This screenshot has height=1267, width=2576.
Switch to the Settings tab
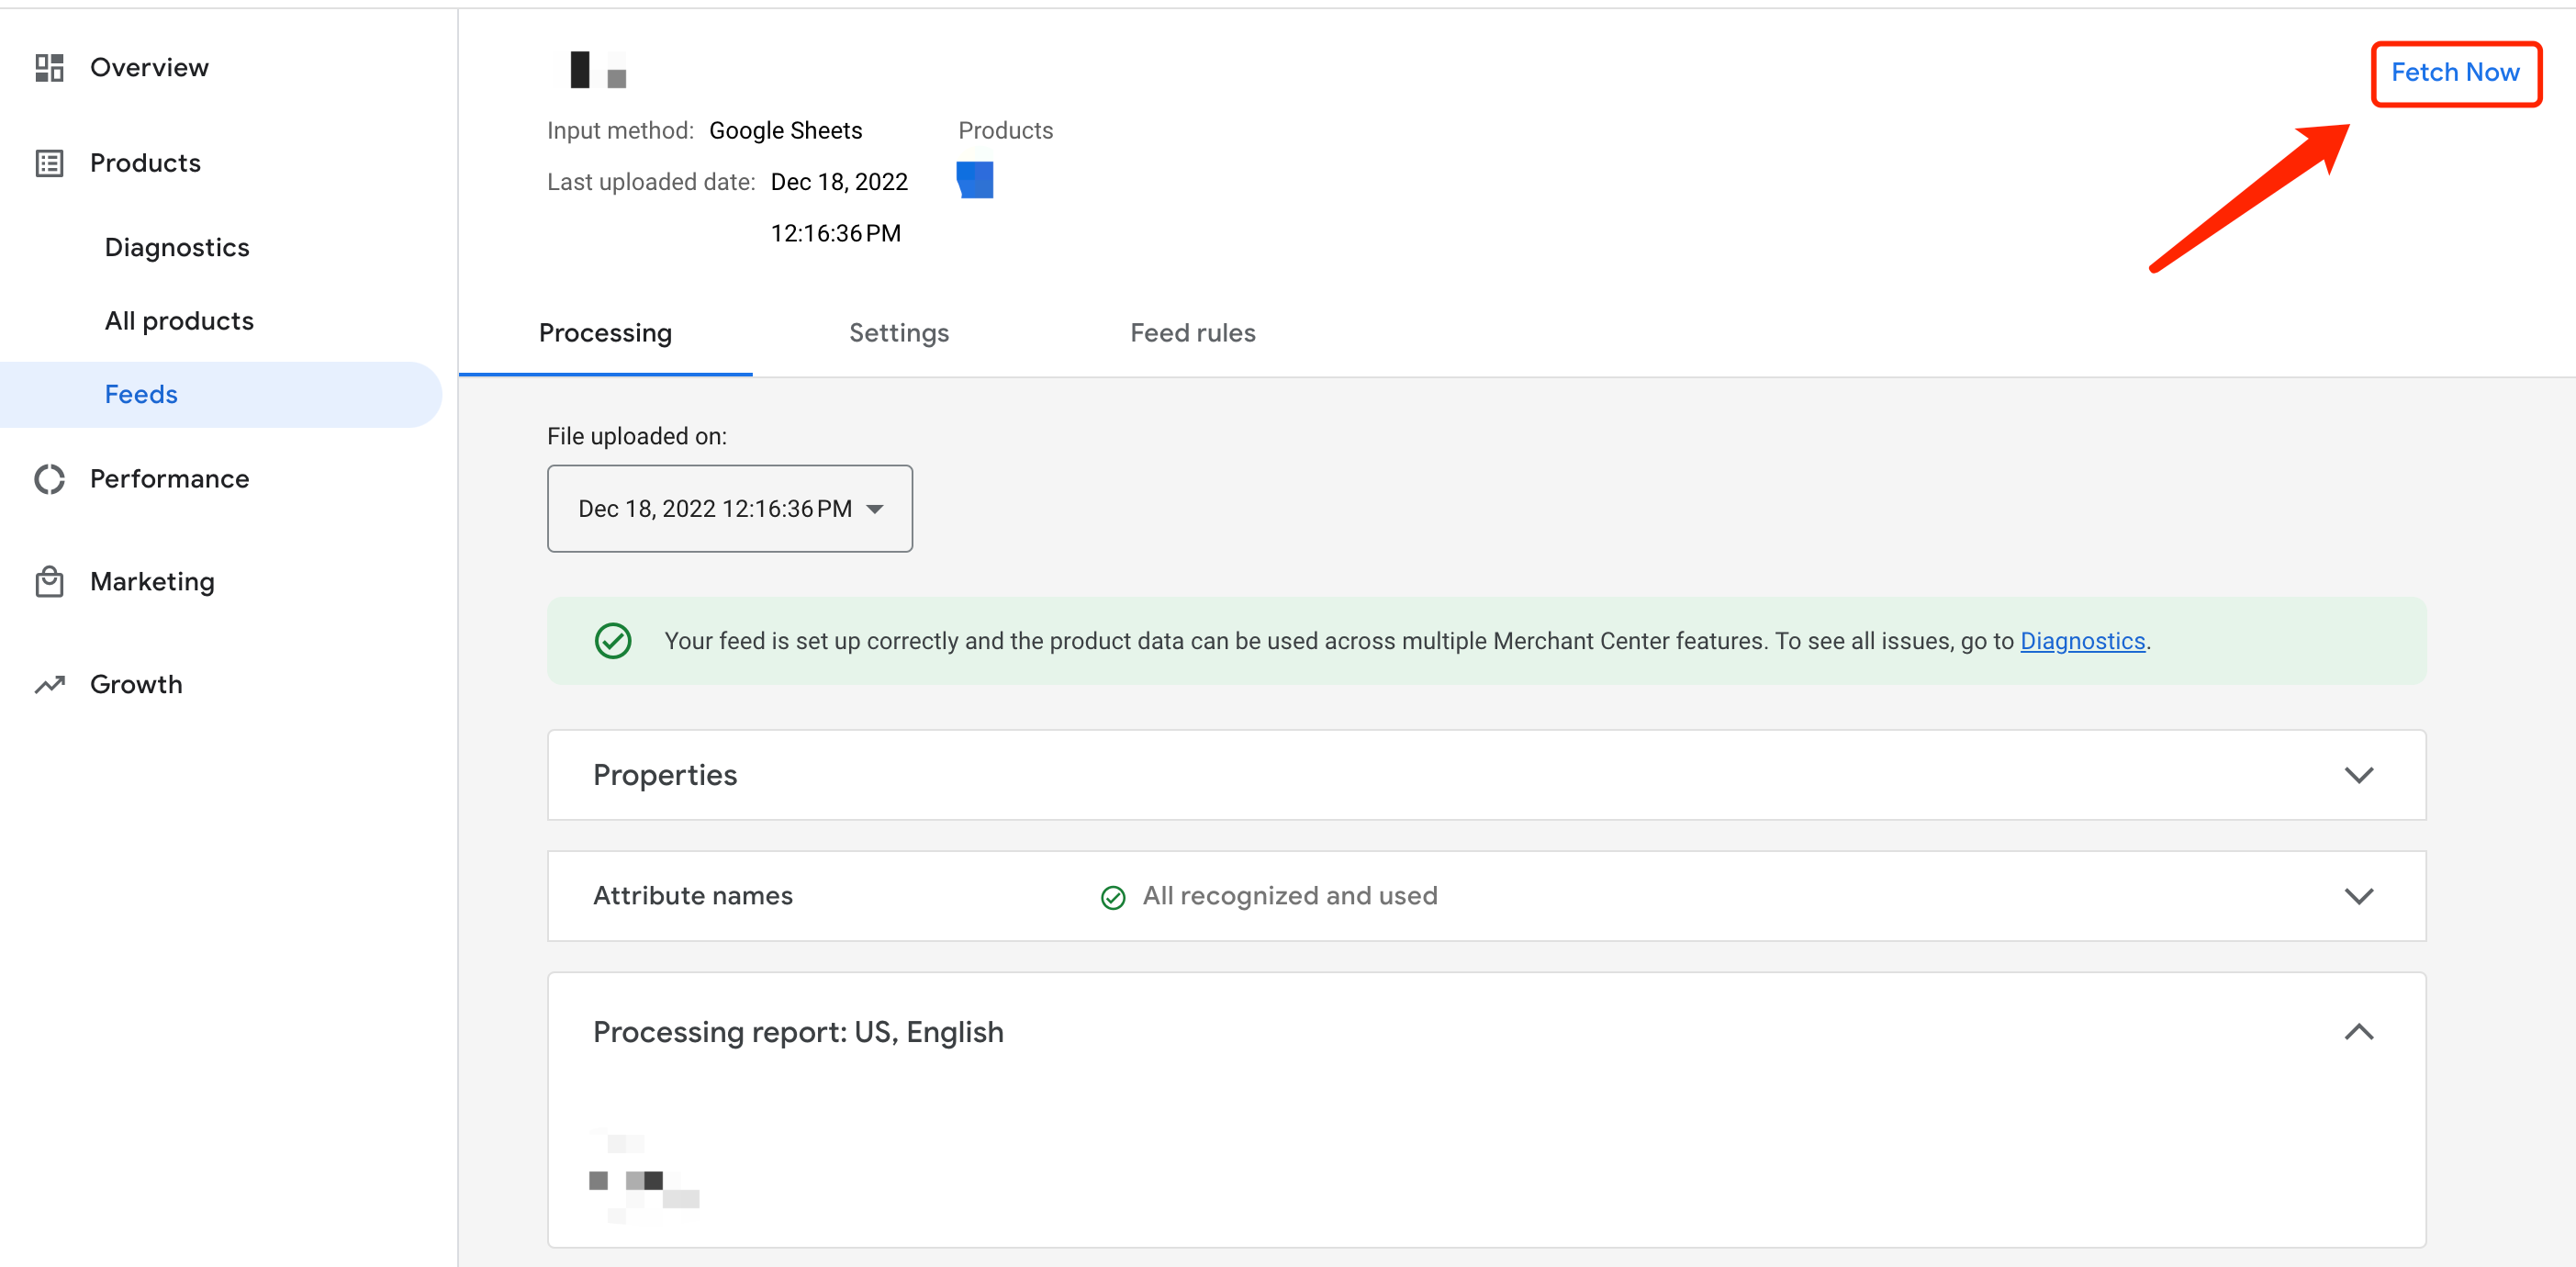(898, 333)
